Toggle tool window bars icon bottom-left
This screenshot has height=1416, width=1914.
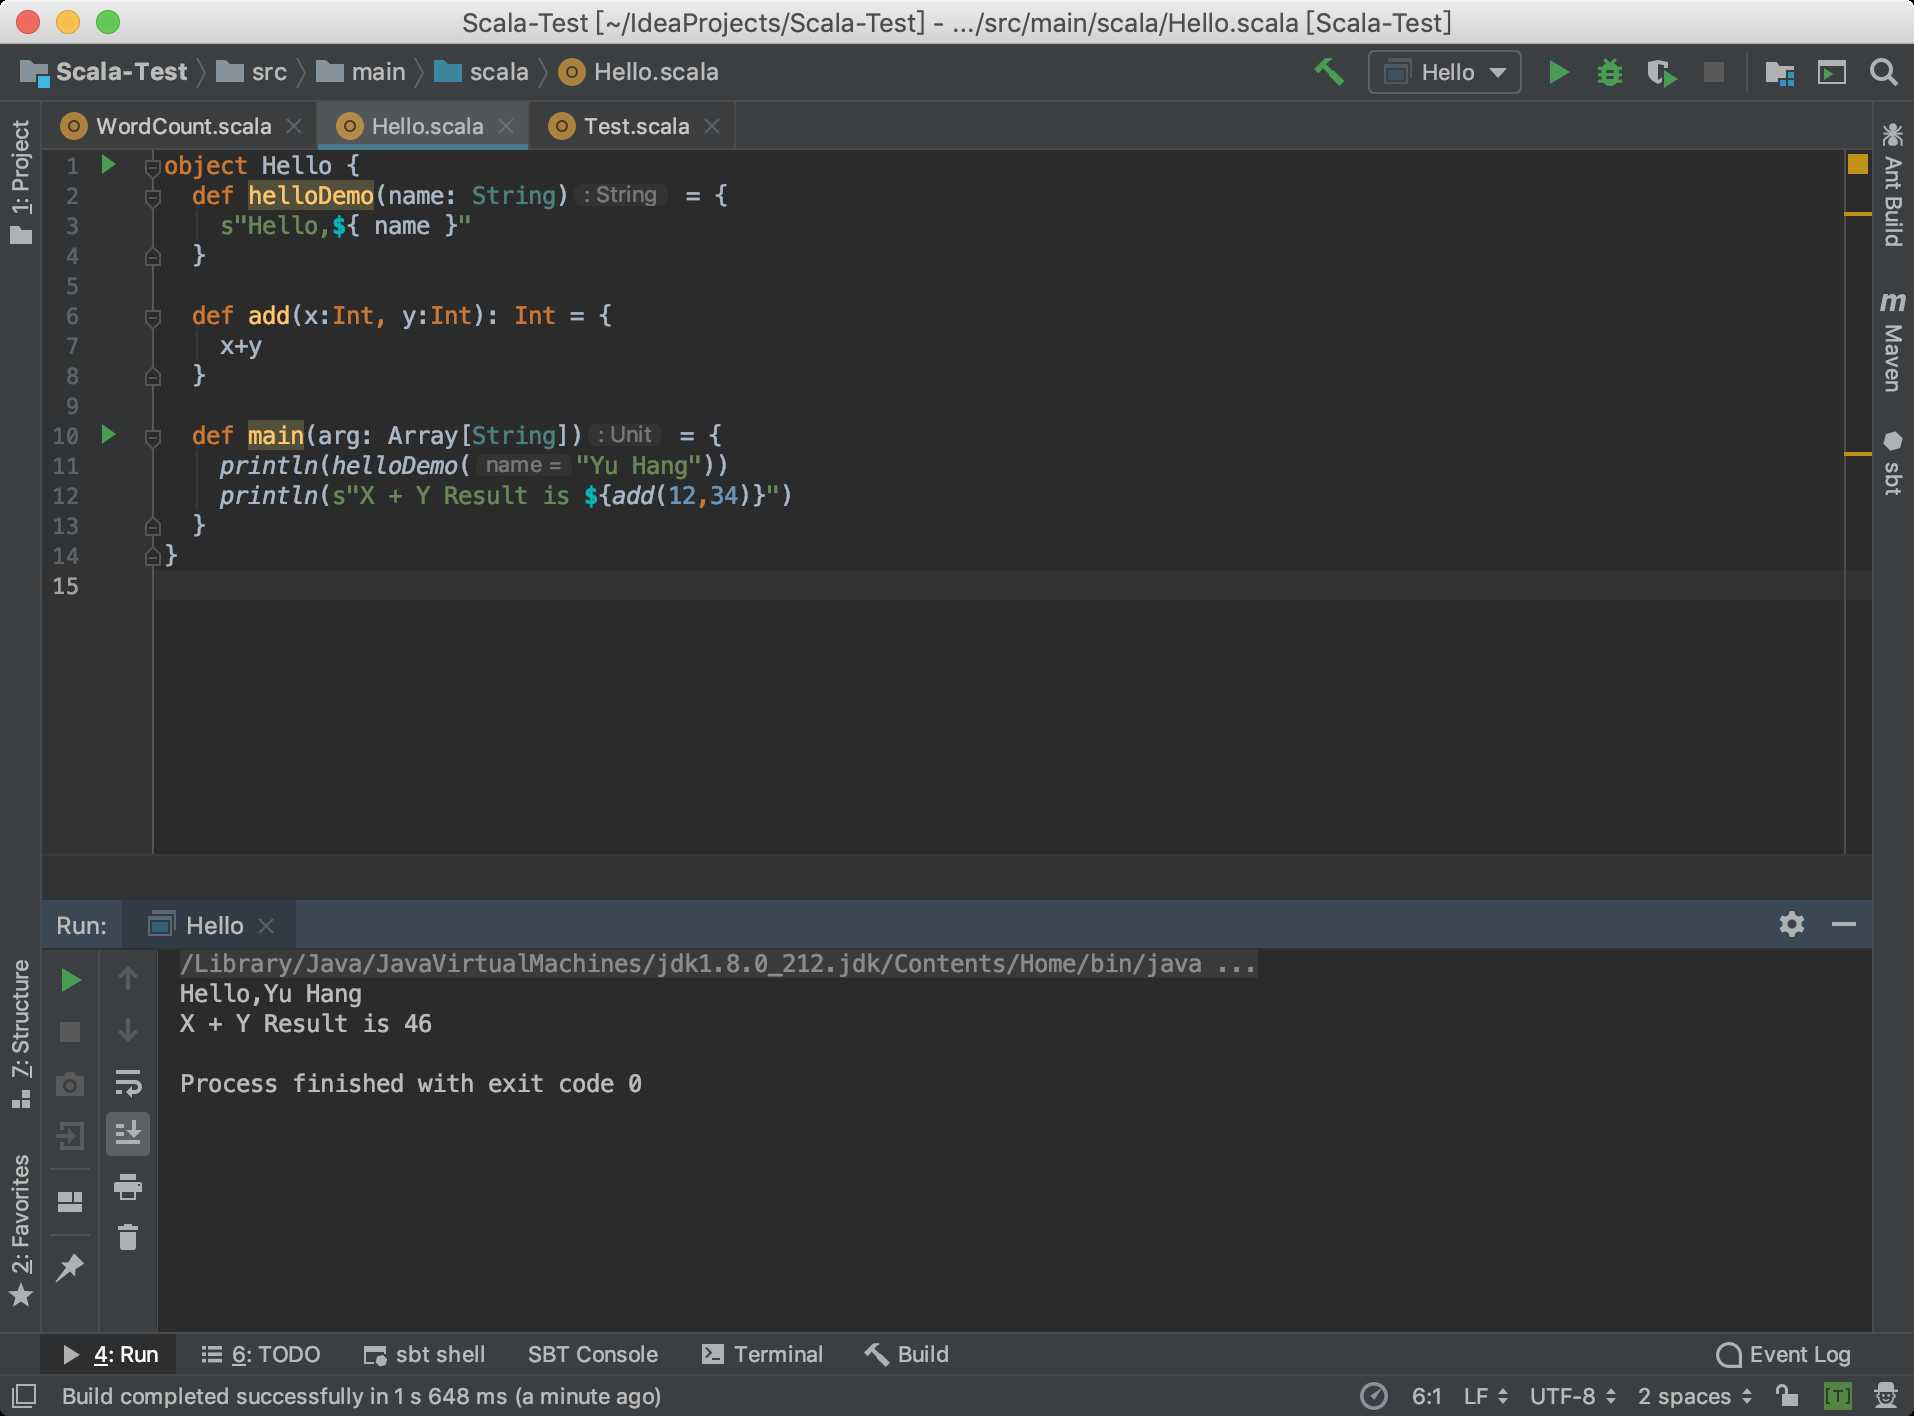pyautogui.click(x=24, y=1396)
